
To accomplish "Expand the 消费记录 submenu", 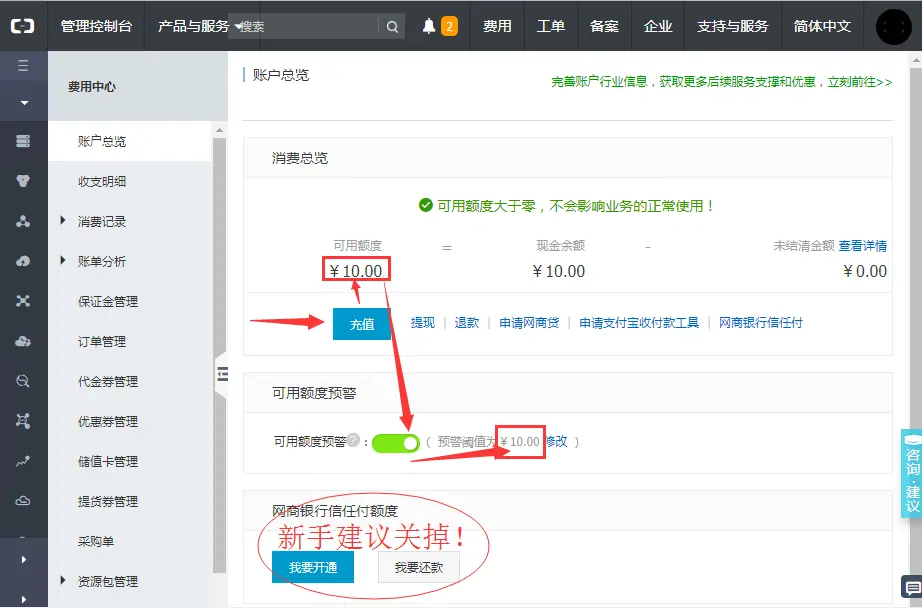I will click(x=63, y=221).
